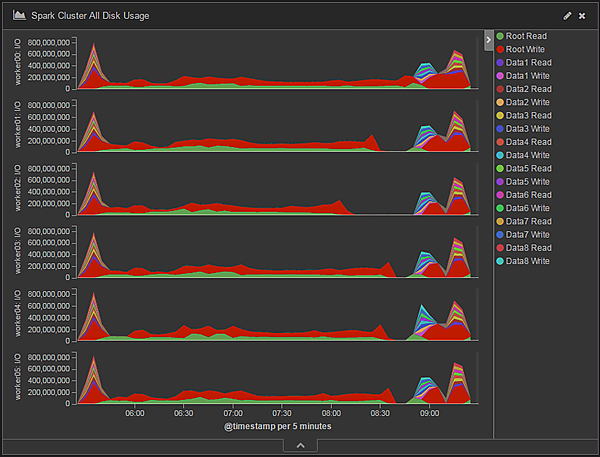Screen dimensions: 600x457
Task: Click Data6 Write legend label
Action: 528,208
